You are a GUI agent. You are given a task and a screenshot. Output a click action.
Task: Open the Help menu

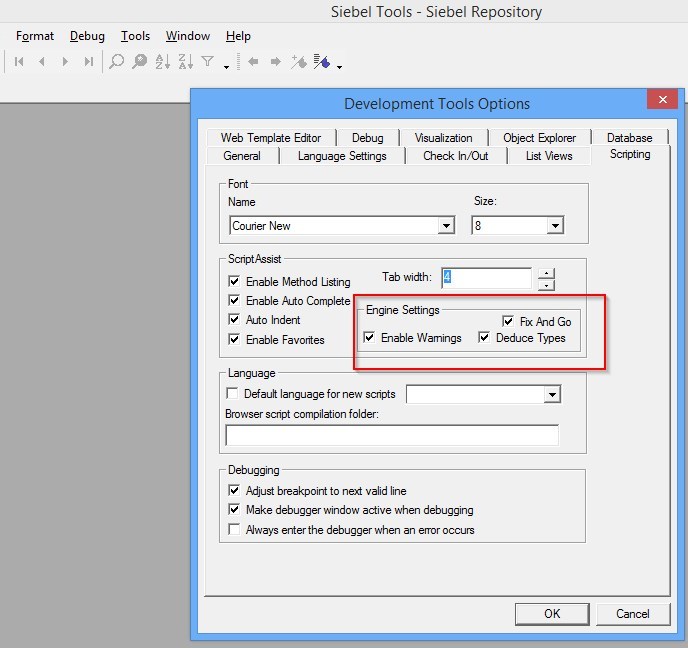(238, 36)
